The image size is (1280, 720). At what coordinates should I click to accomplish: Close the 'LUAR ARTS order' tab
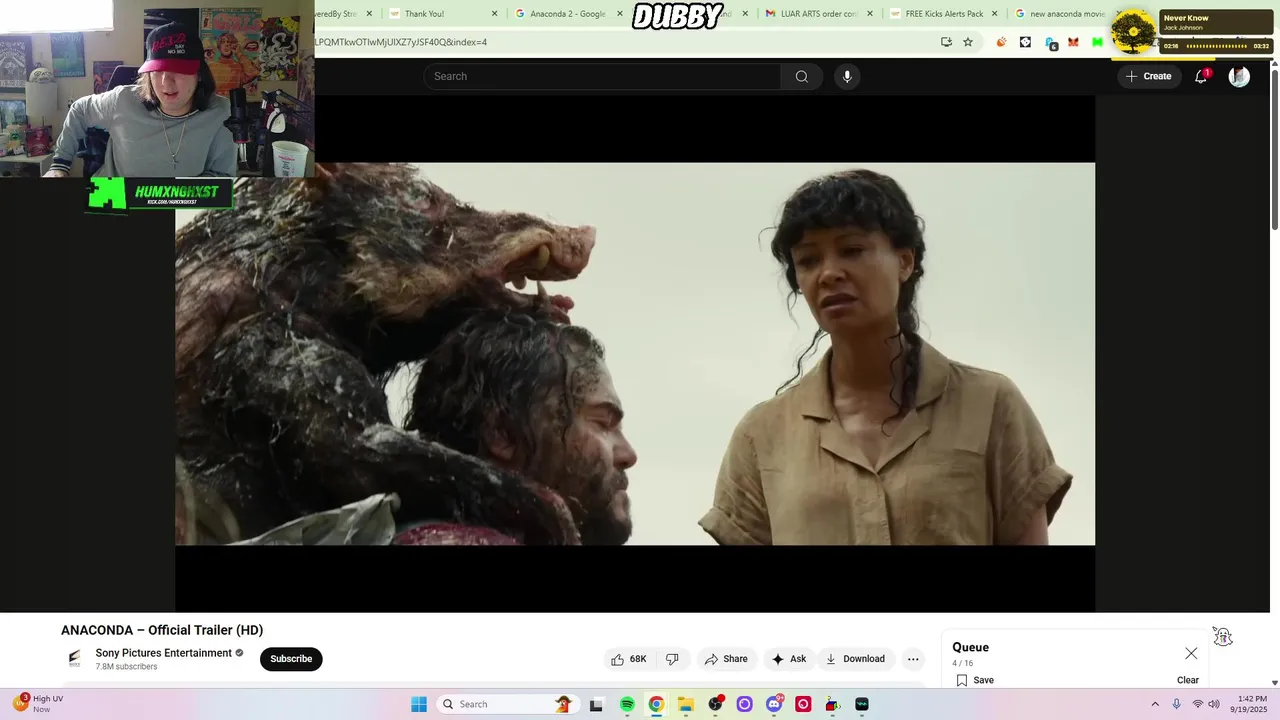tap(869, 14)
